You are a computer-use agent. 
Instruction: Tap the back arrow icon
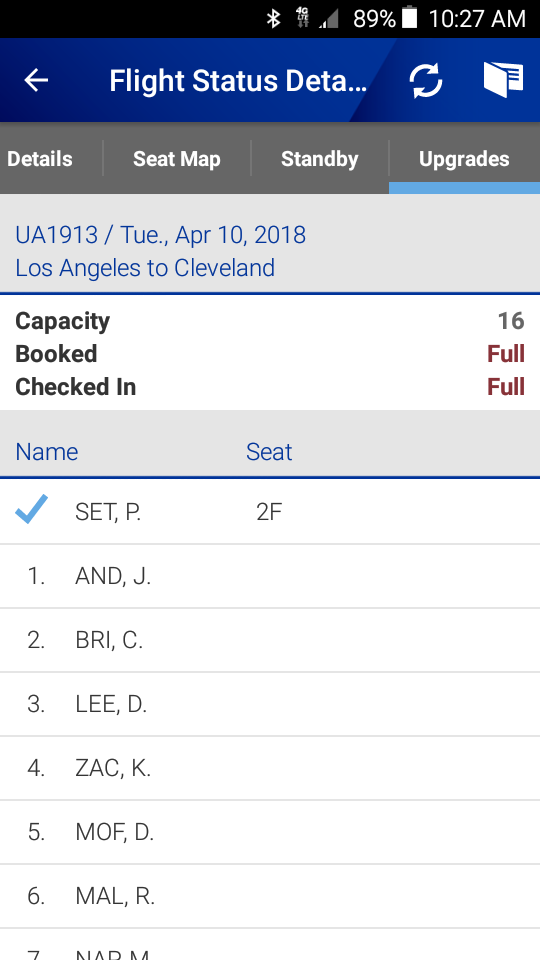[36, 80]
